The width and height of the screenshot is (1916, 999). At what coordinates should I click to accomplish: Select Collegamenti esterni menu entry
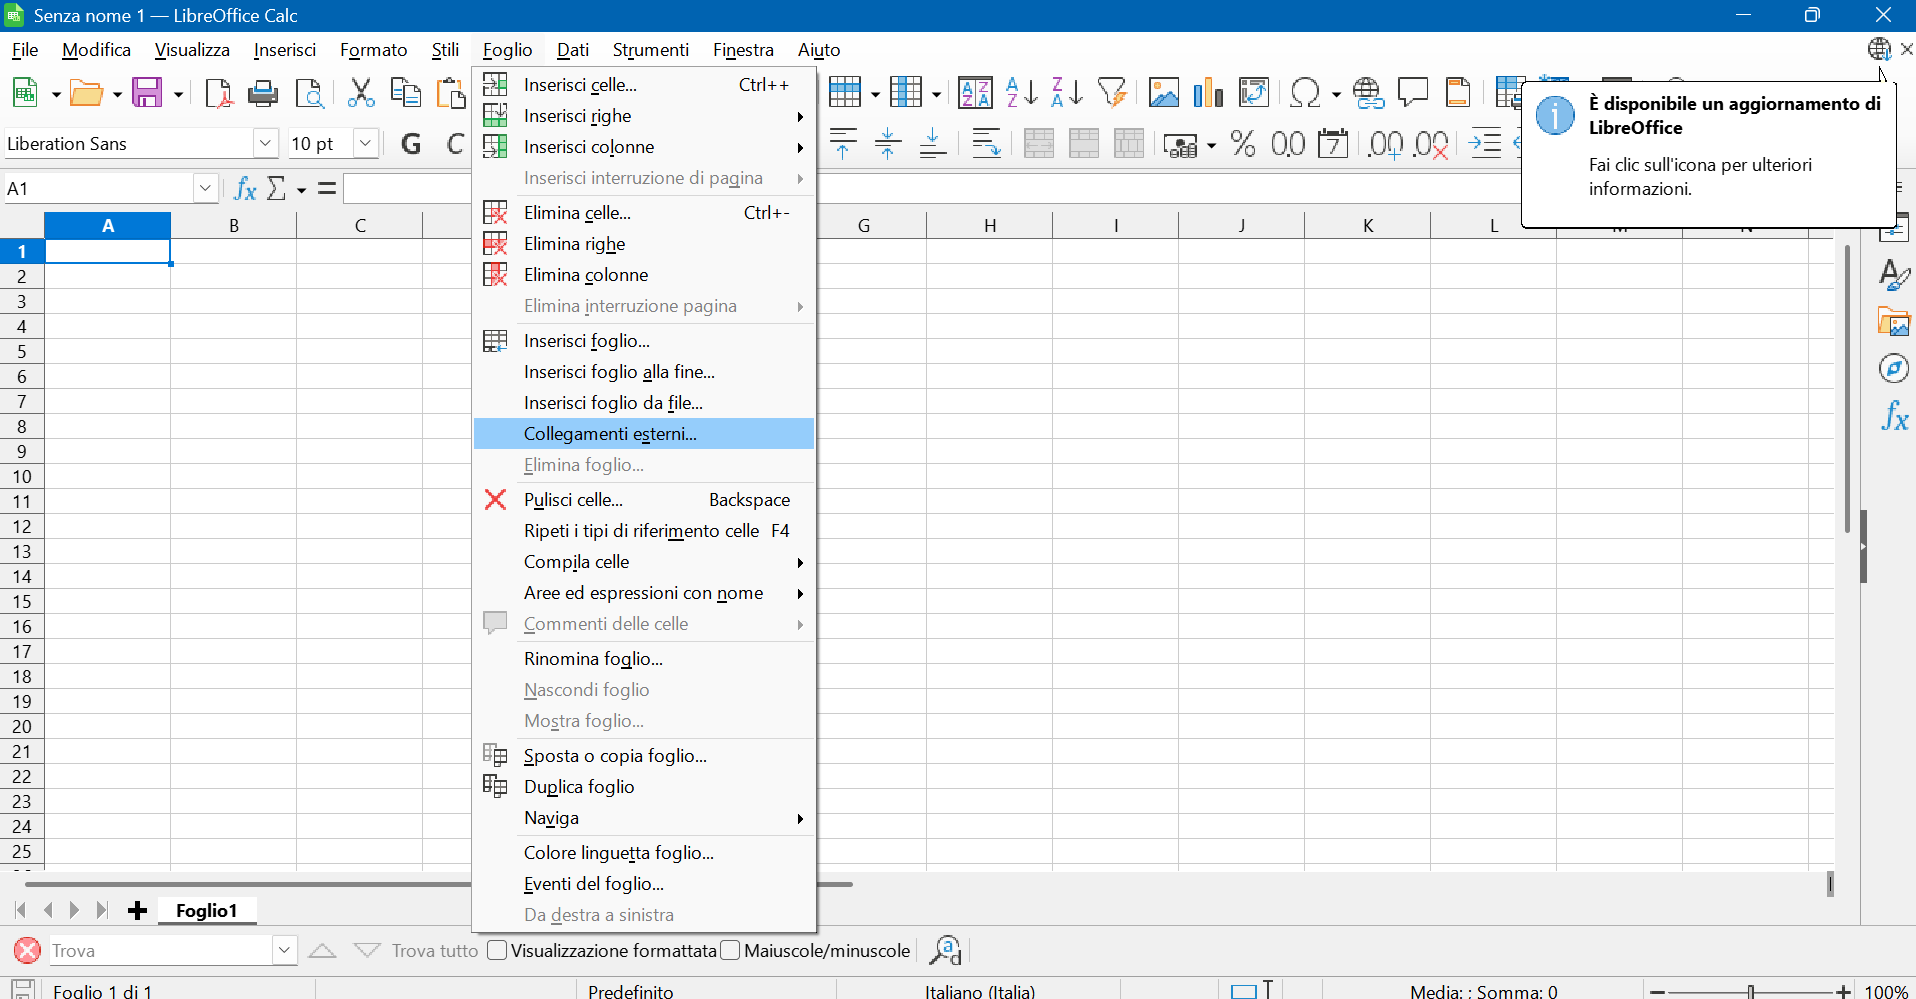610,434
